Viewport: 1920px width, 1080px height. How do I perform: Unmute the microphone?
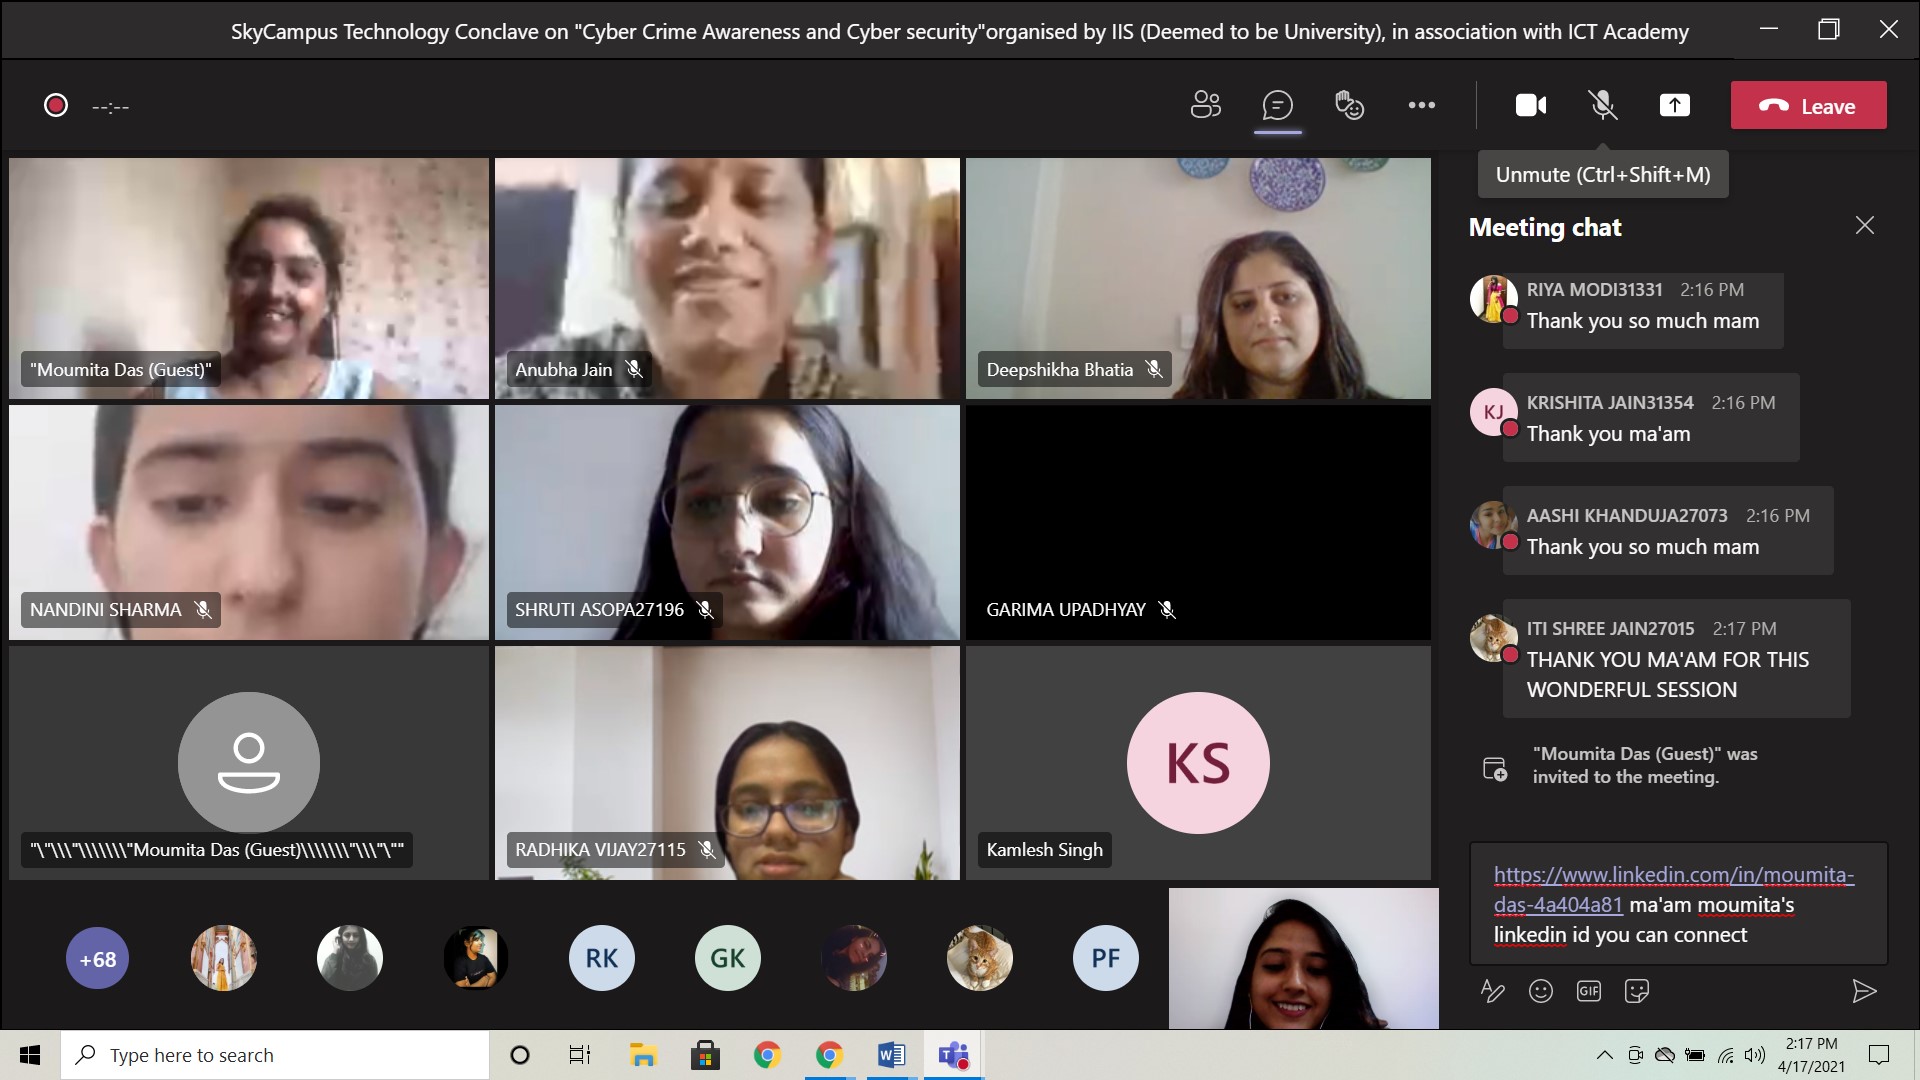(1602, 105)
